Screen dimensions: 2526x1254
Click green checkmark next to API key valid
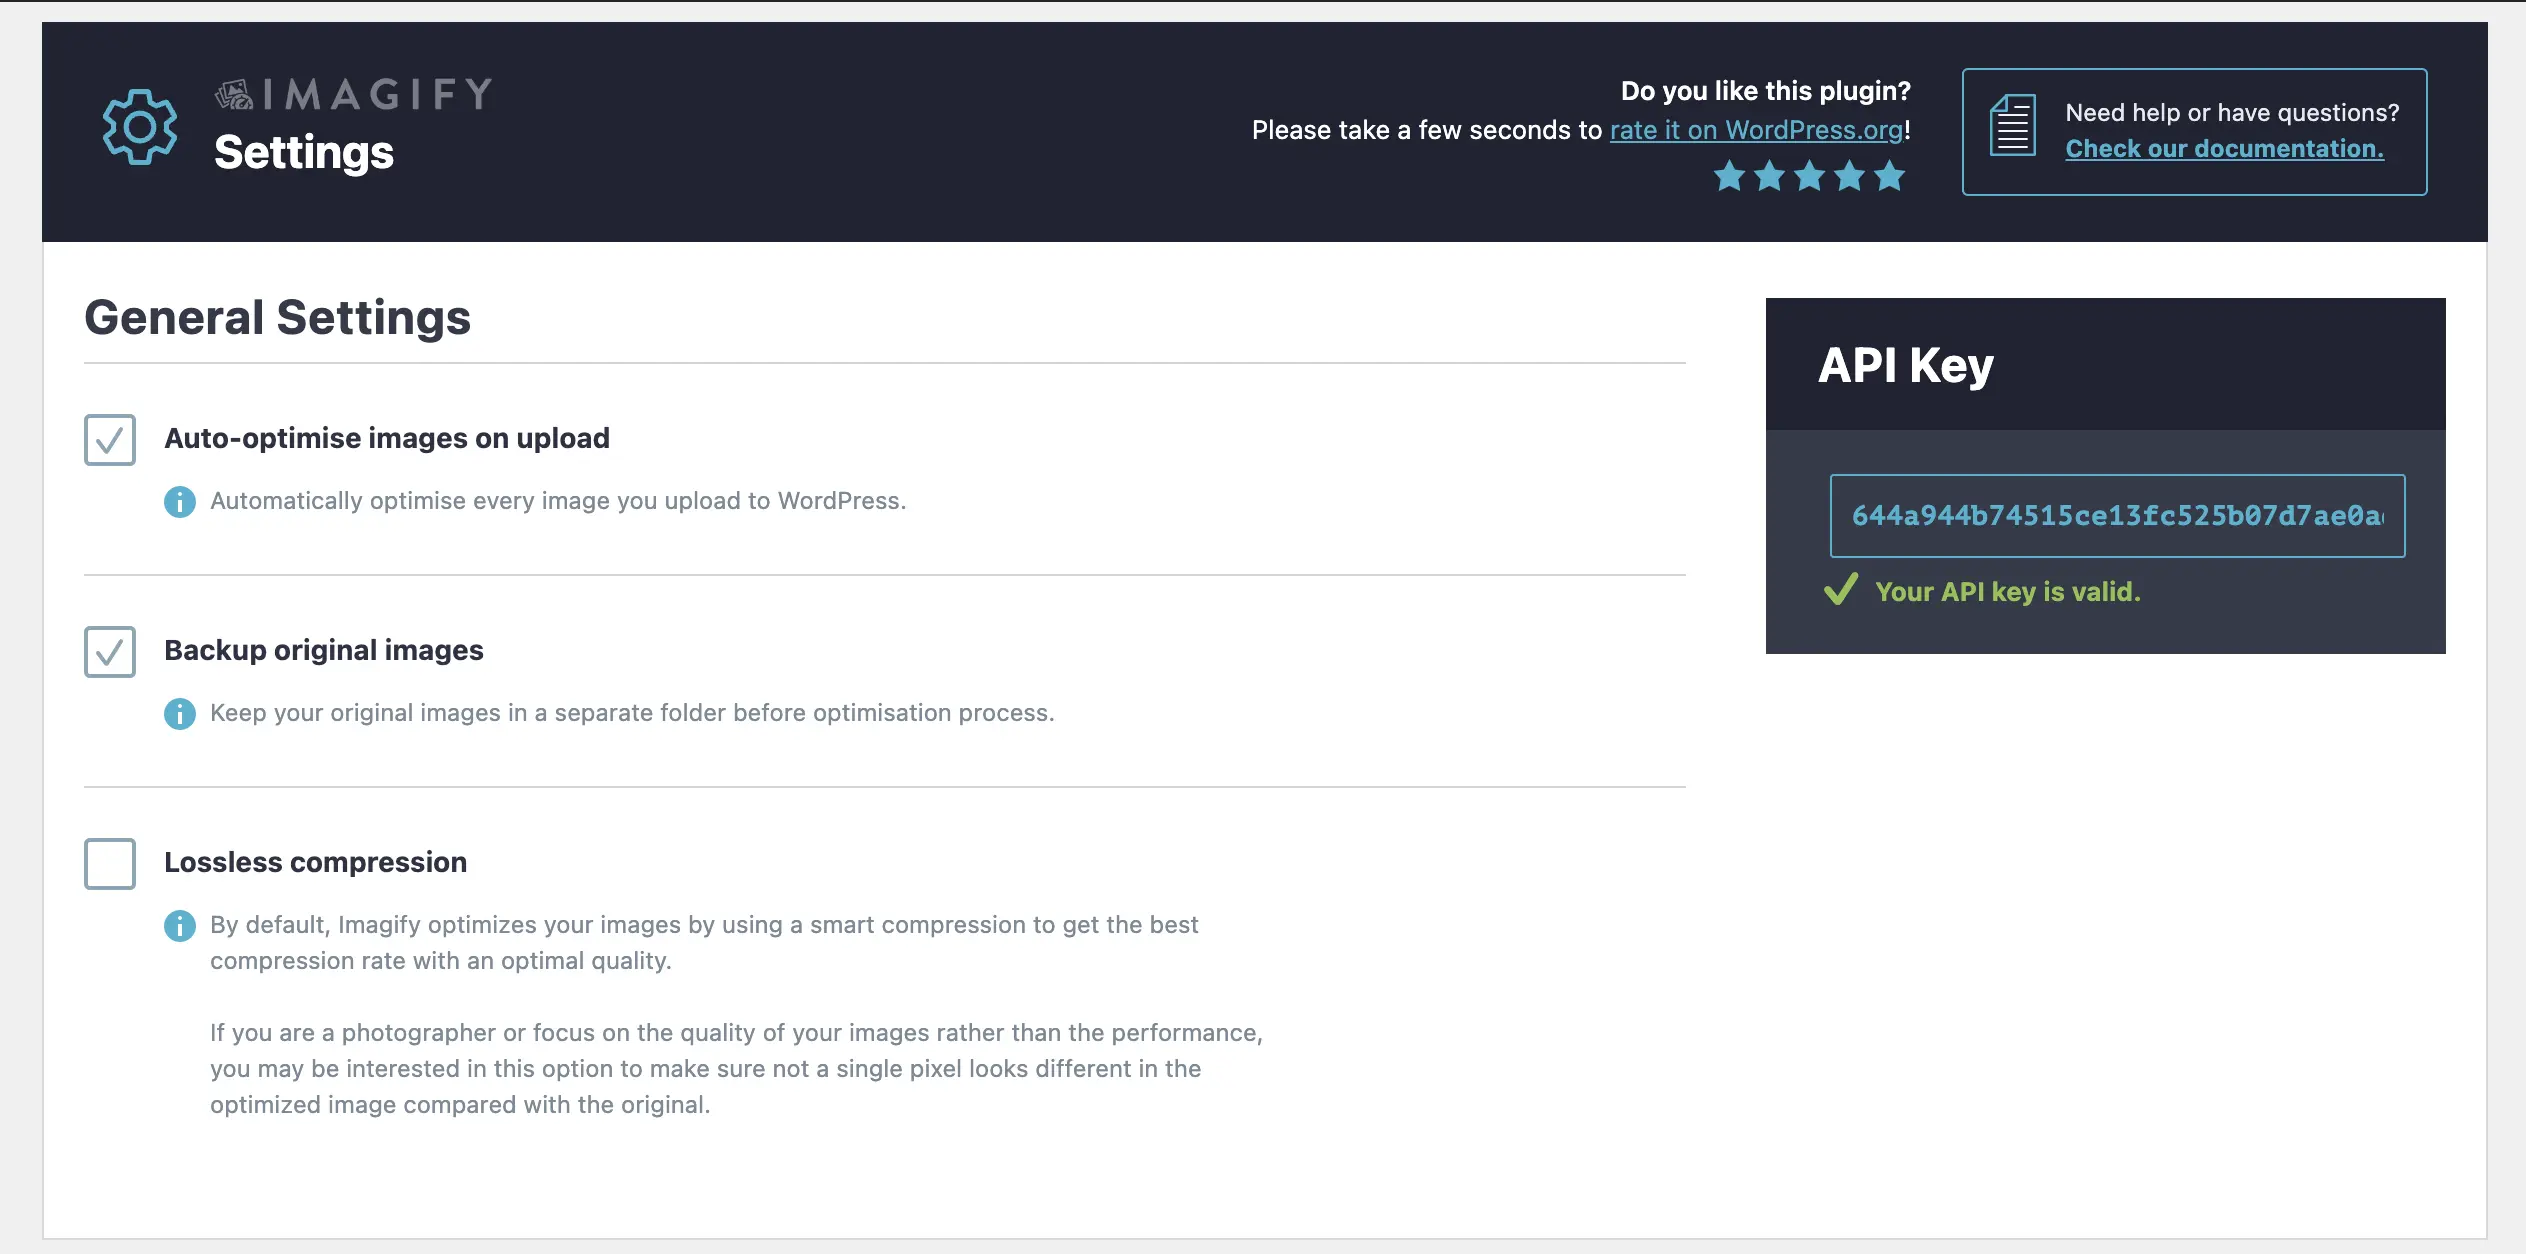pos(1841,590)
